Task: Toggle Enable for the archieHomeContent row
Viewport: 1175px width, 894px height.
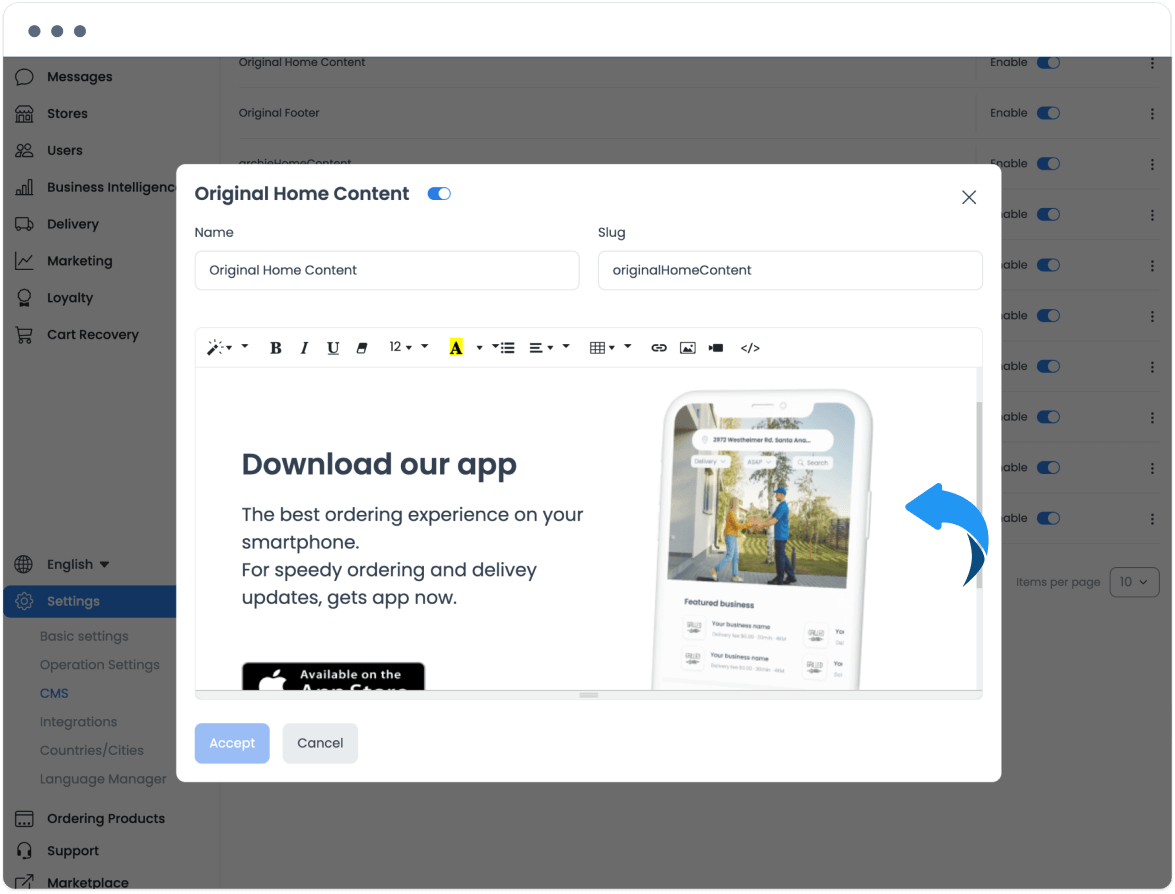Action: 1048,163
